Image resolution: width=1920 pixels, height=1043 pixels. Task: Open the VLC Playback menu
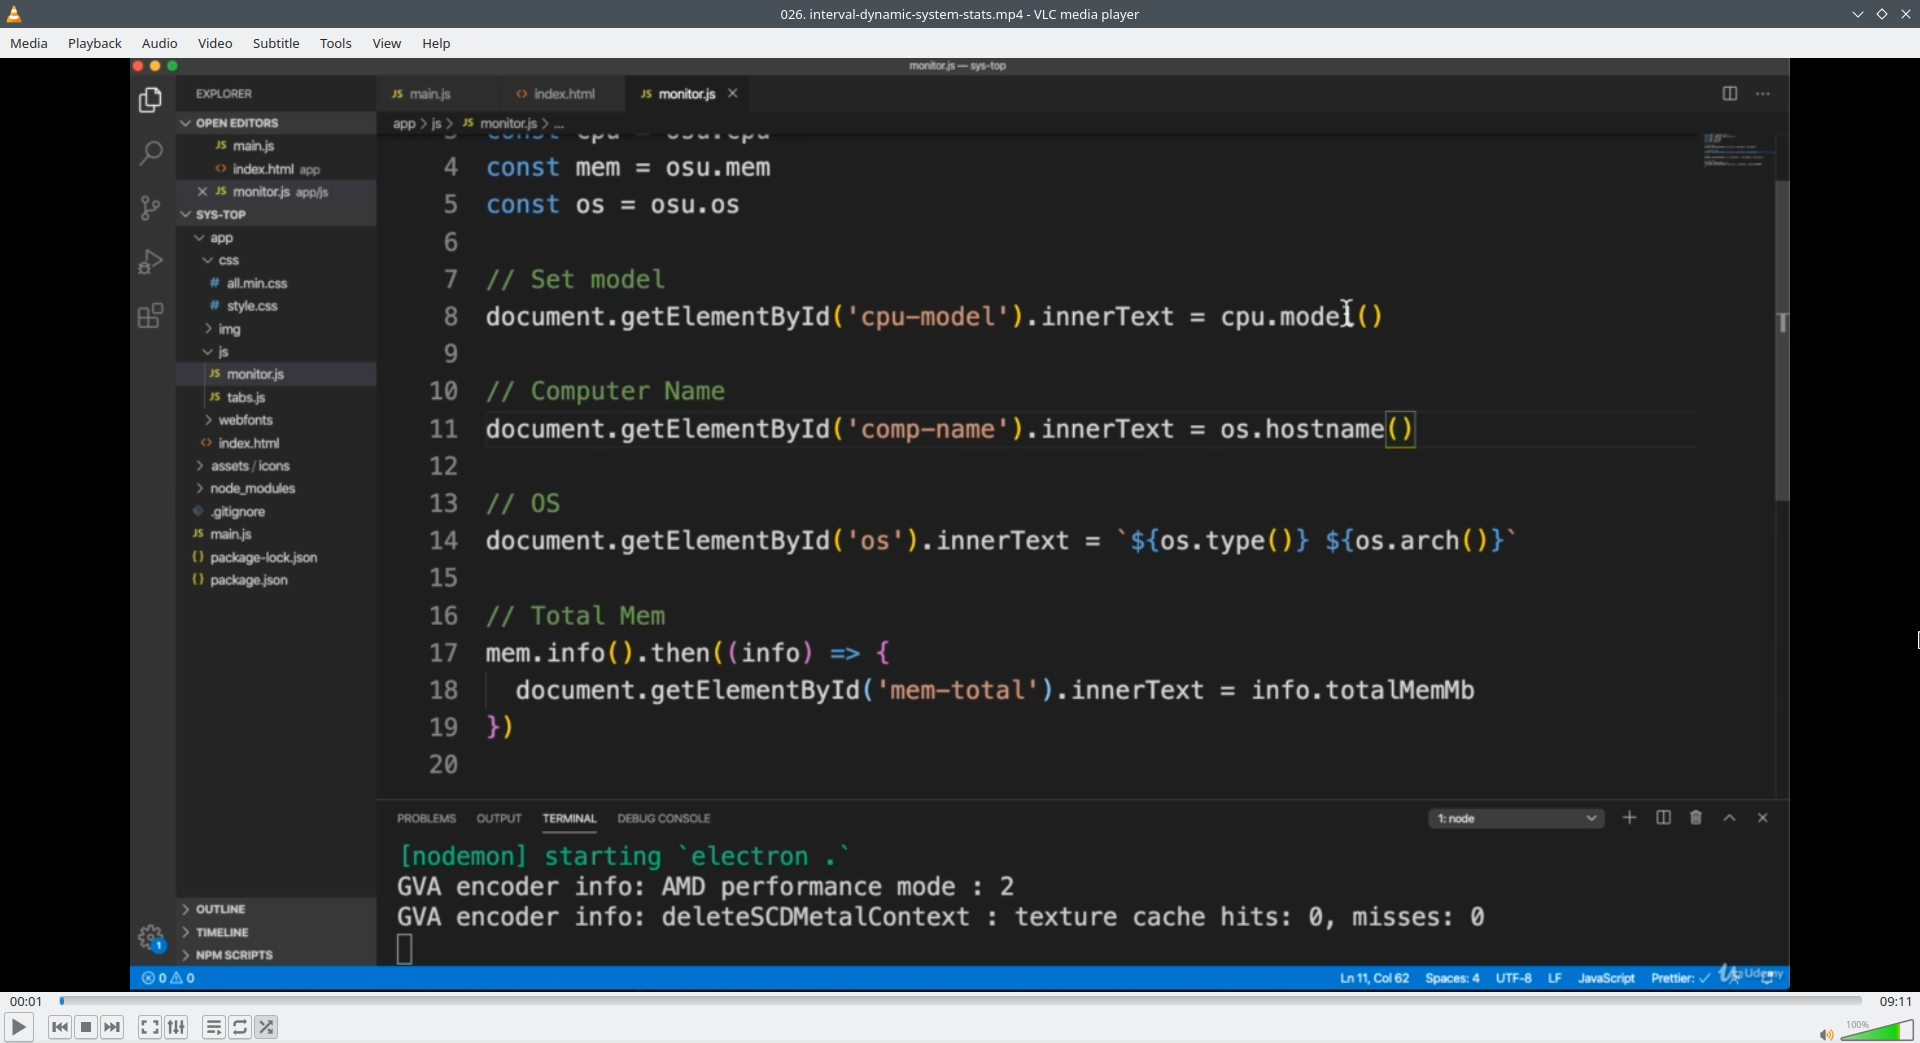click(x=95, y=43)
